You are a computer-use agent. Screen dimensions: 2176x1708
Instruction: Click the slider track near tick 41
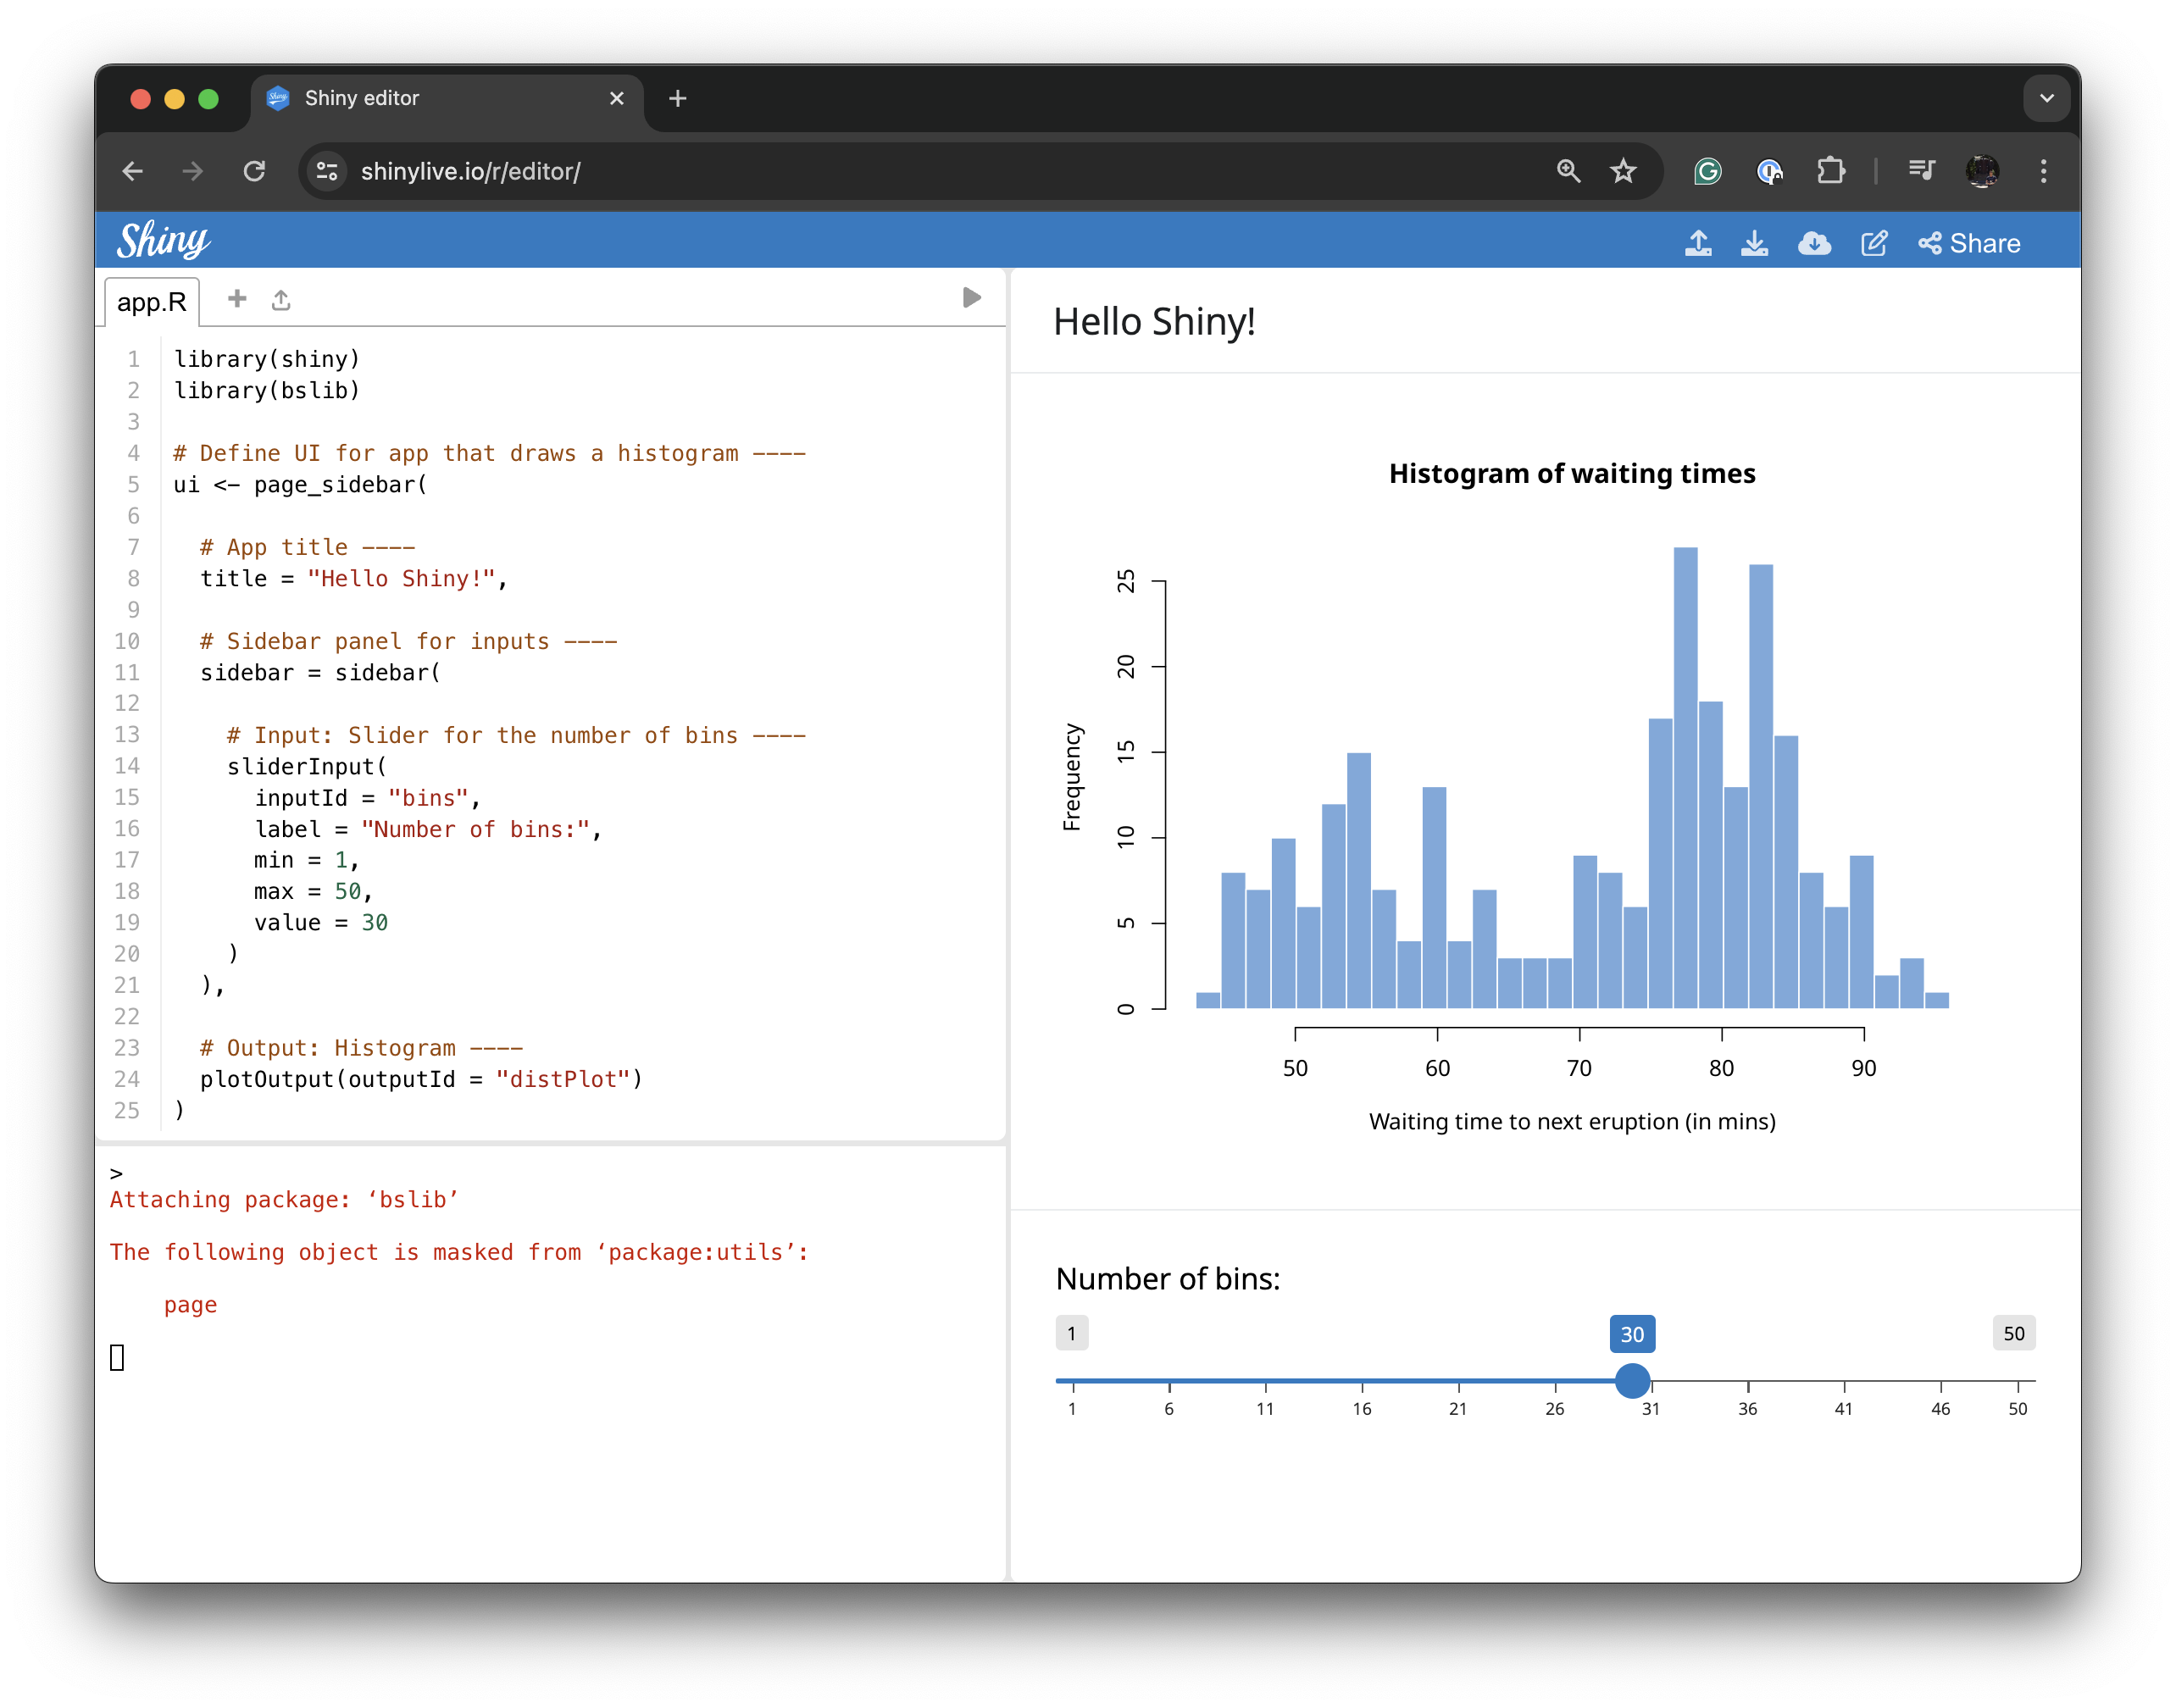(x=1844, y=1381)
